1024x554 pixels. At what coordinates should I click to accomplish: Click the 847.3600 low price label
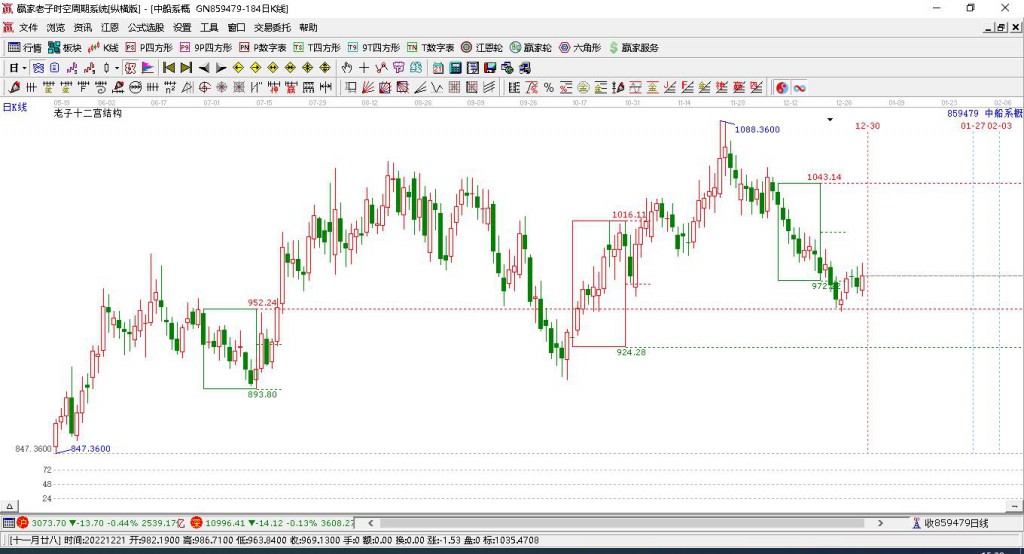point(90,449)
